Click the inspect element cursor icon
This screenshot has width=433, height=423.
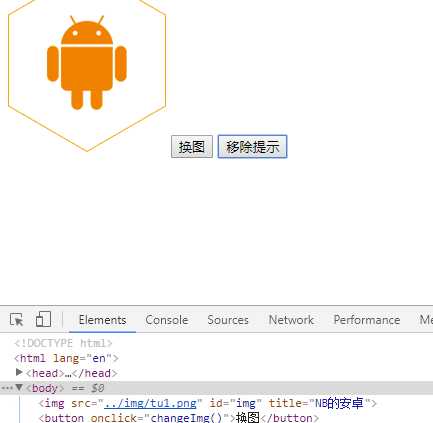tap(16, 320)
